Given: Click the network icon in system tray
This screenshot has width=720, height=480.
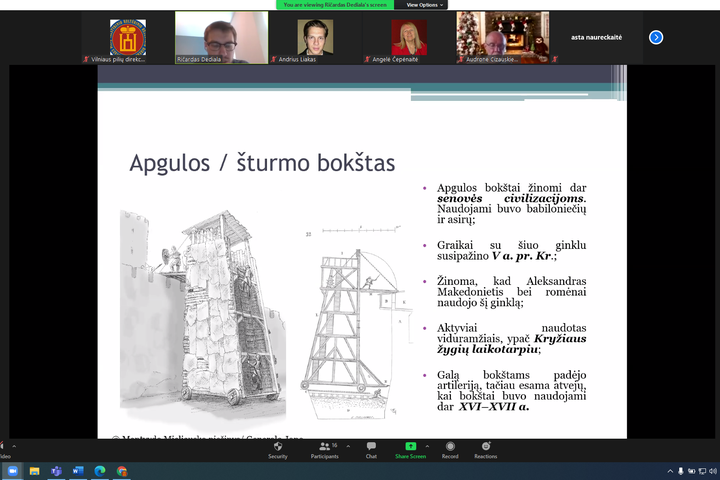Looking at the screenshot, I should 702,471.
